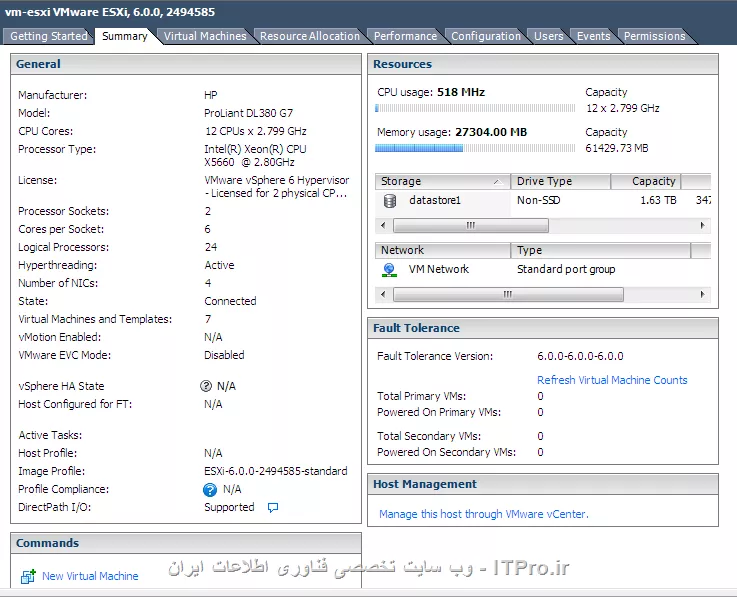The height and width of the screenshot is (597, 737).
Task: Click the New Virtual Machine command link
Action: point(90,577)
